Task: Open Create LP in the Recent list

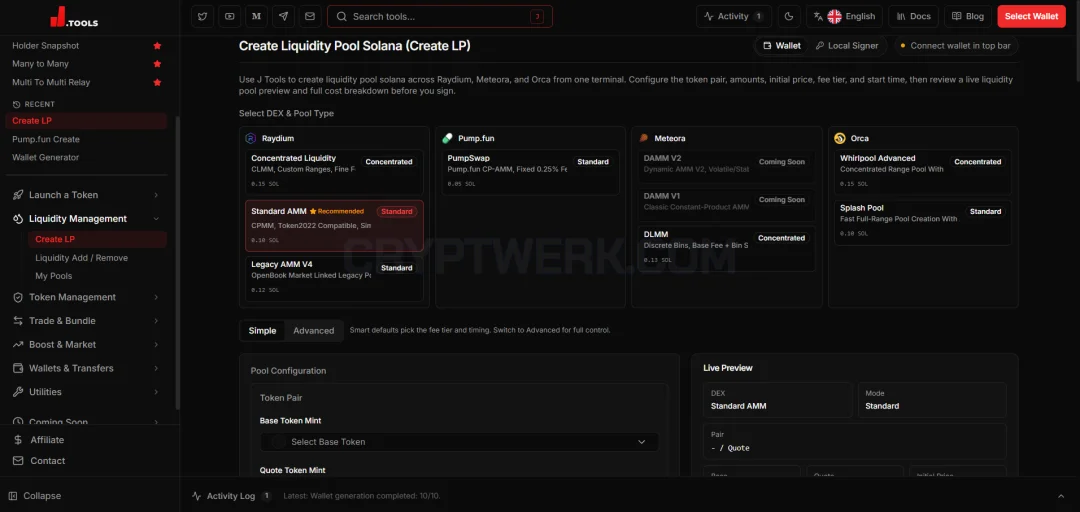Action: coord(86,121)
